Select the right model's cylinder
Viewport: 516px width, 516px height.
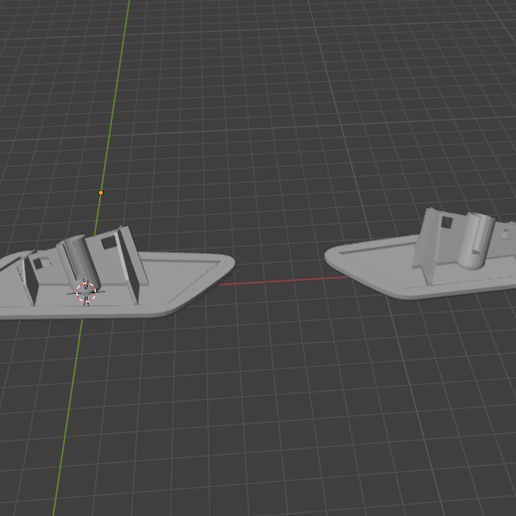pos(476,240)
